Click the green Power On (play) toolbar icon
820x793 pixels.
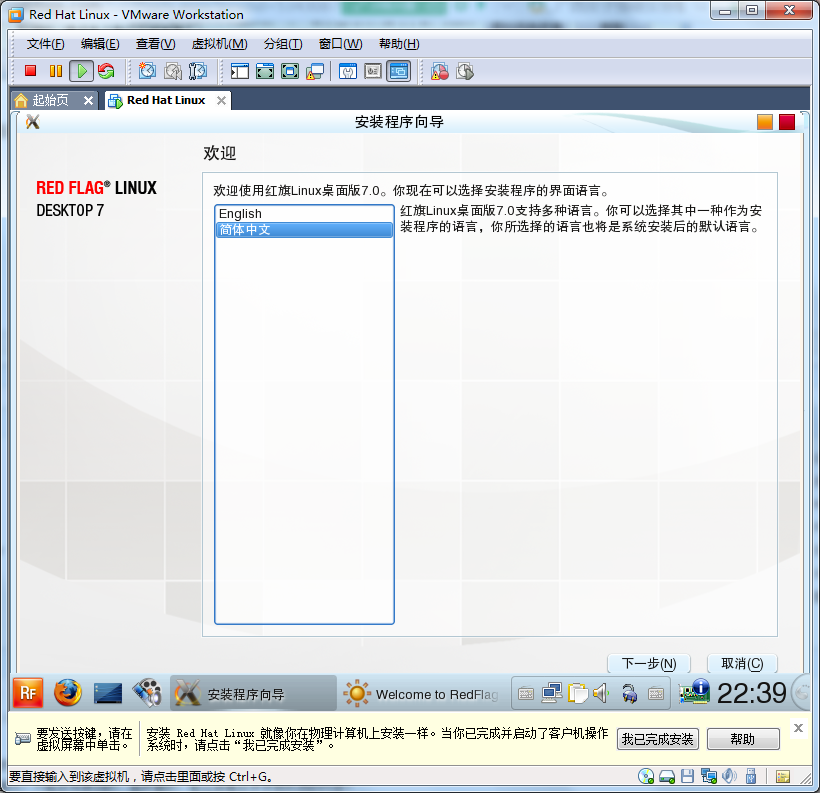pyautogui.click(x=82, y=71)
